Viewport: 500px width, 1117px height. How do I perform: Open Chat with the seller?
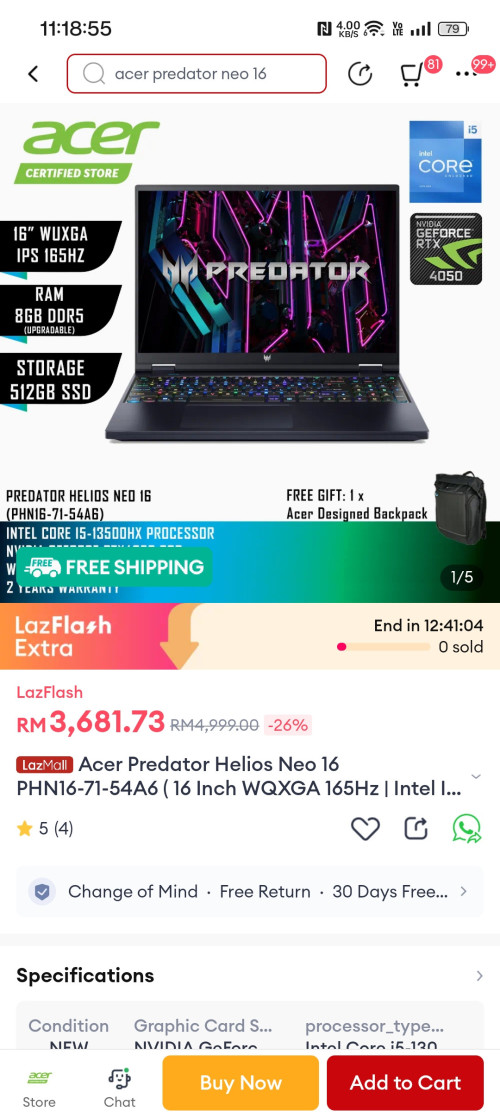tap(119, 1085)
